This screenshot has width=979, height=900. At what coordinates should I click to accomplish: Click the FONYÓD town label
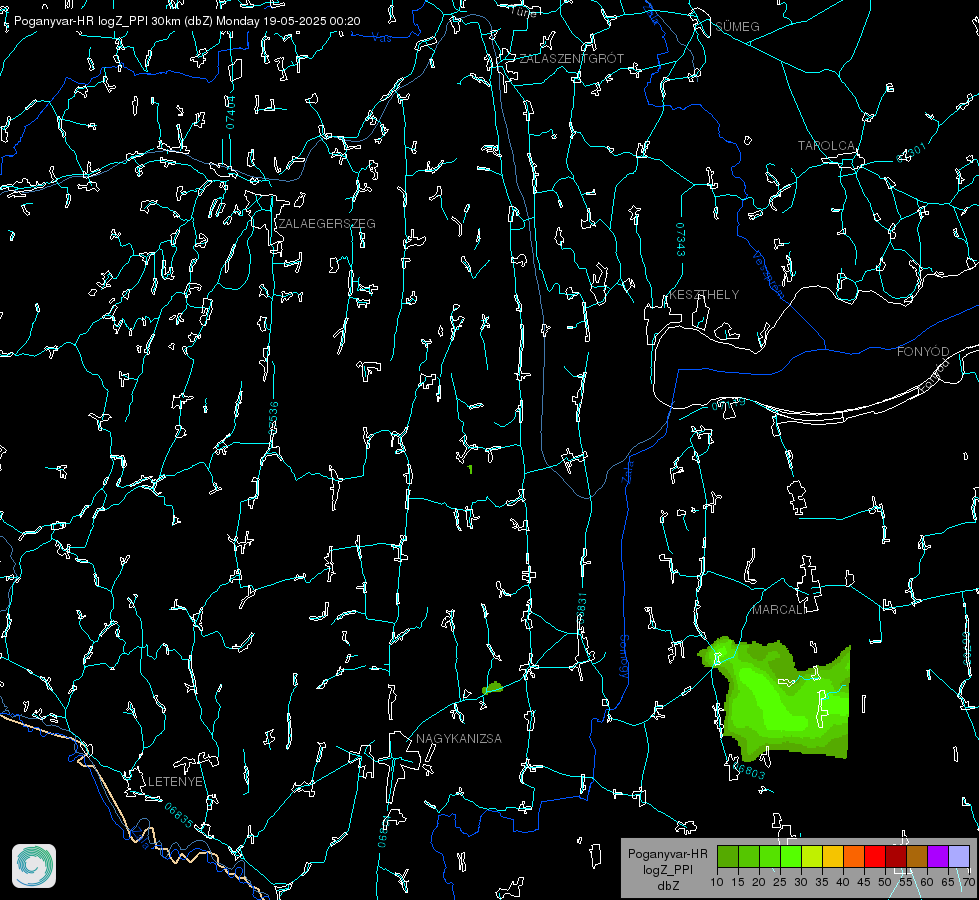(x=923, y=352)
